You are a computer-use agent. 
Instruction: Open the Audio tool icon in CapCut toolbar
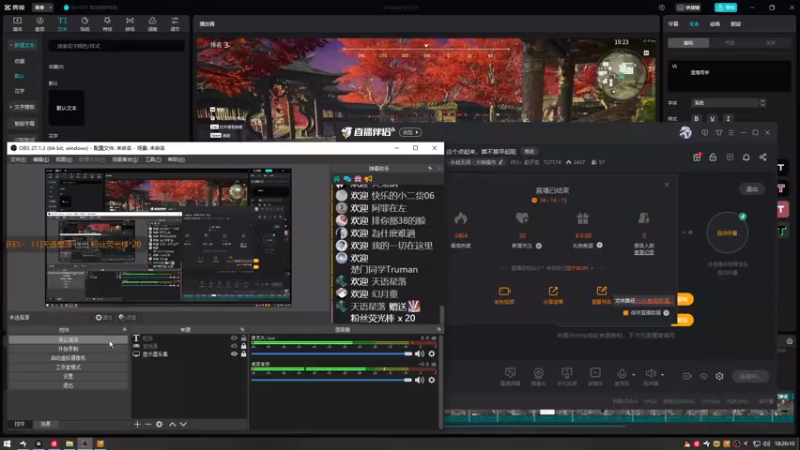(40, 23)
